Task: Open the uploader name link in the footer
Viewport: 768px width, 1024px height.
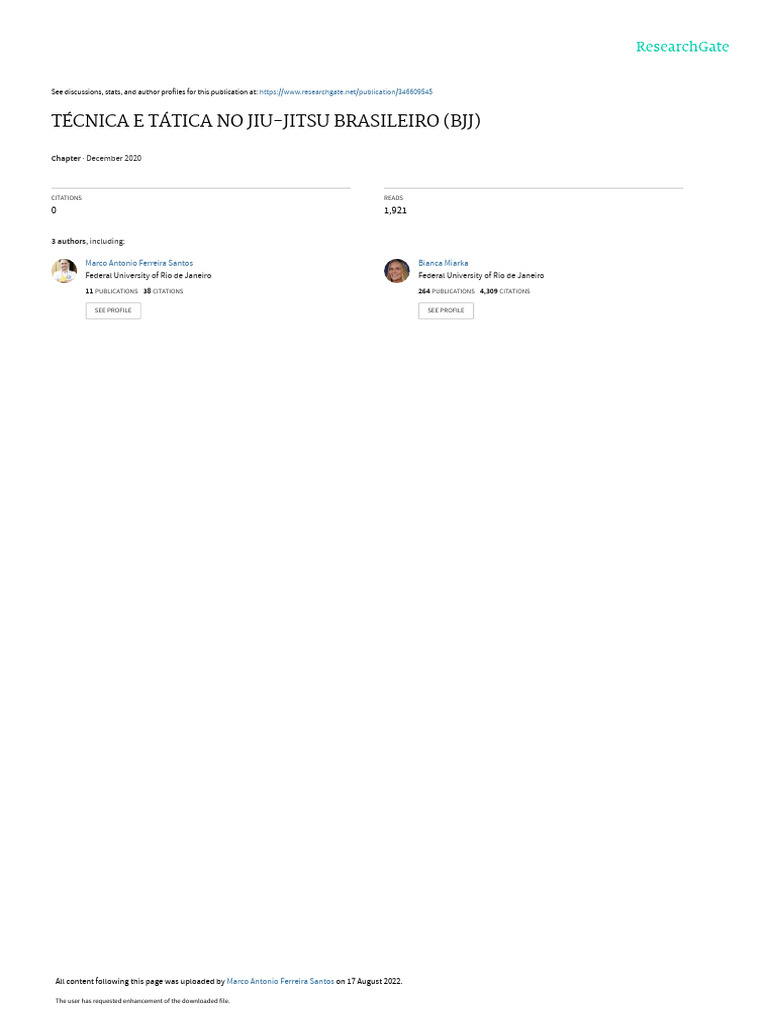Action: [x=280, y=981]
